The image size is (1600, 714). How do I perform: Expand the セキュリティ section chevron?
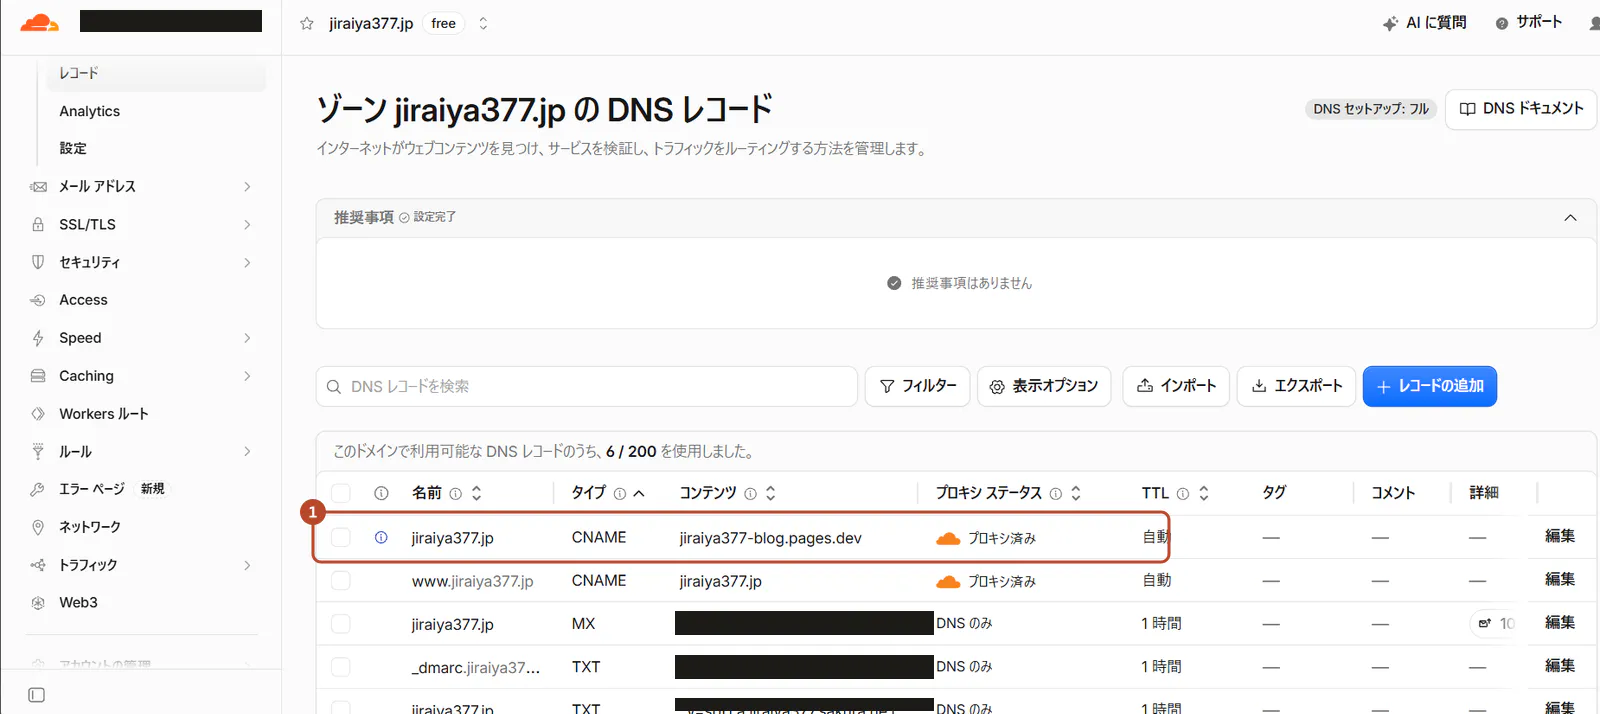(247, 262)
